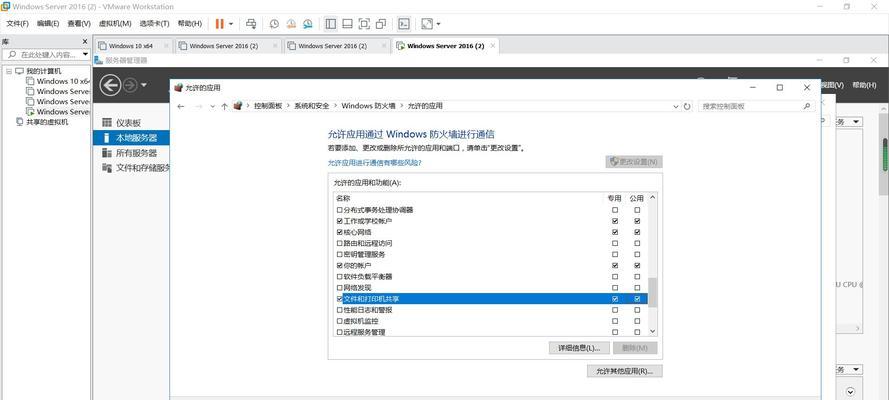Click back arrow in 允许的应用 window
Viewport: 889px width, 400px height.
click(x=181, y=106)
